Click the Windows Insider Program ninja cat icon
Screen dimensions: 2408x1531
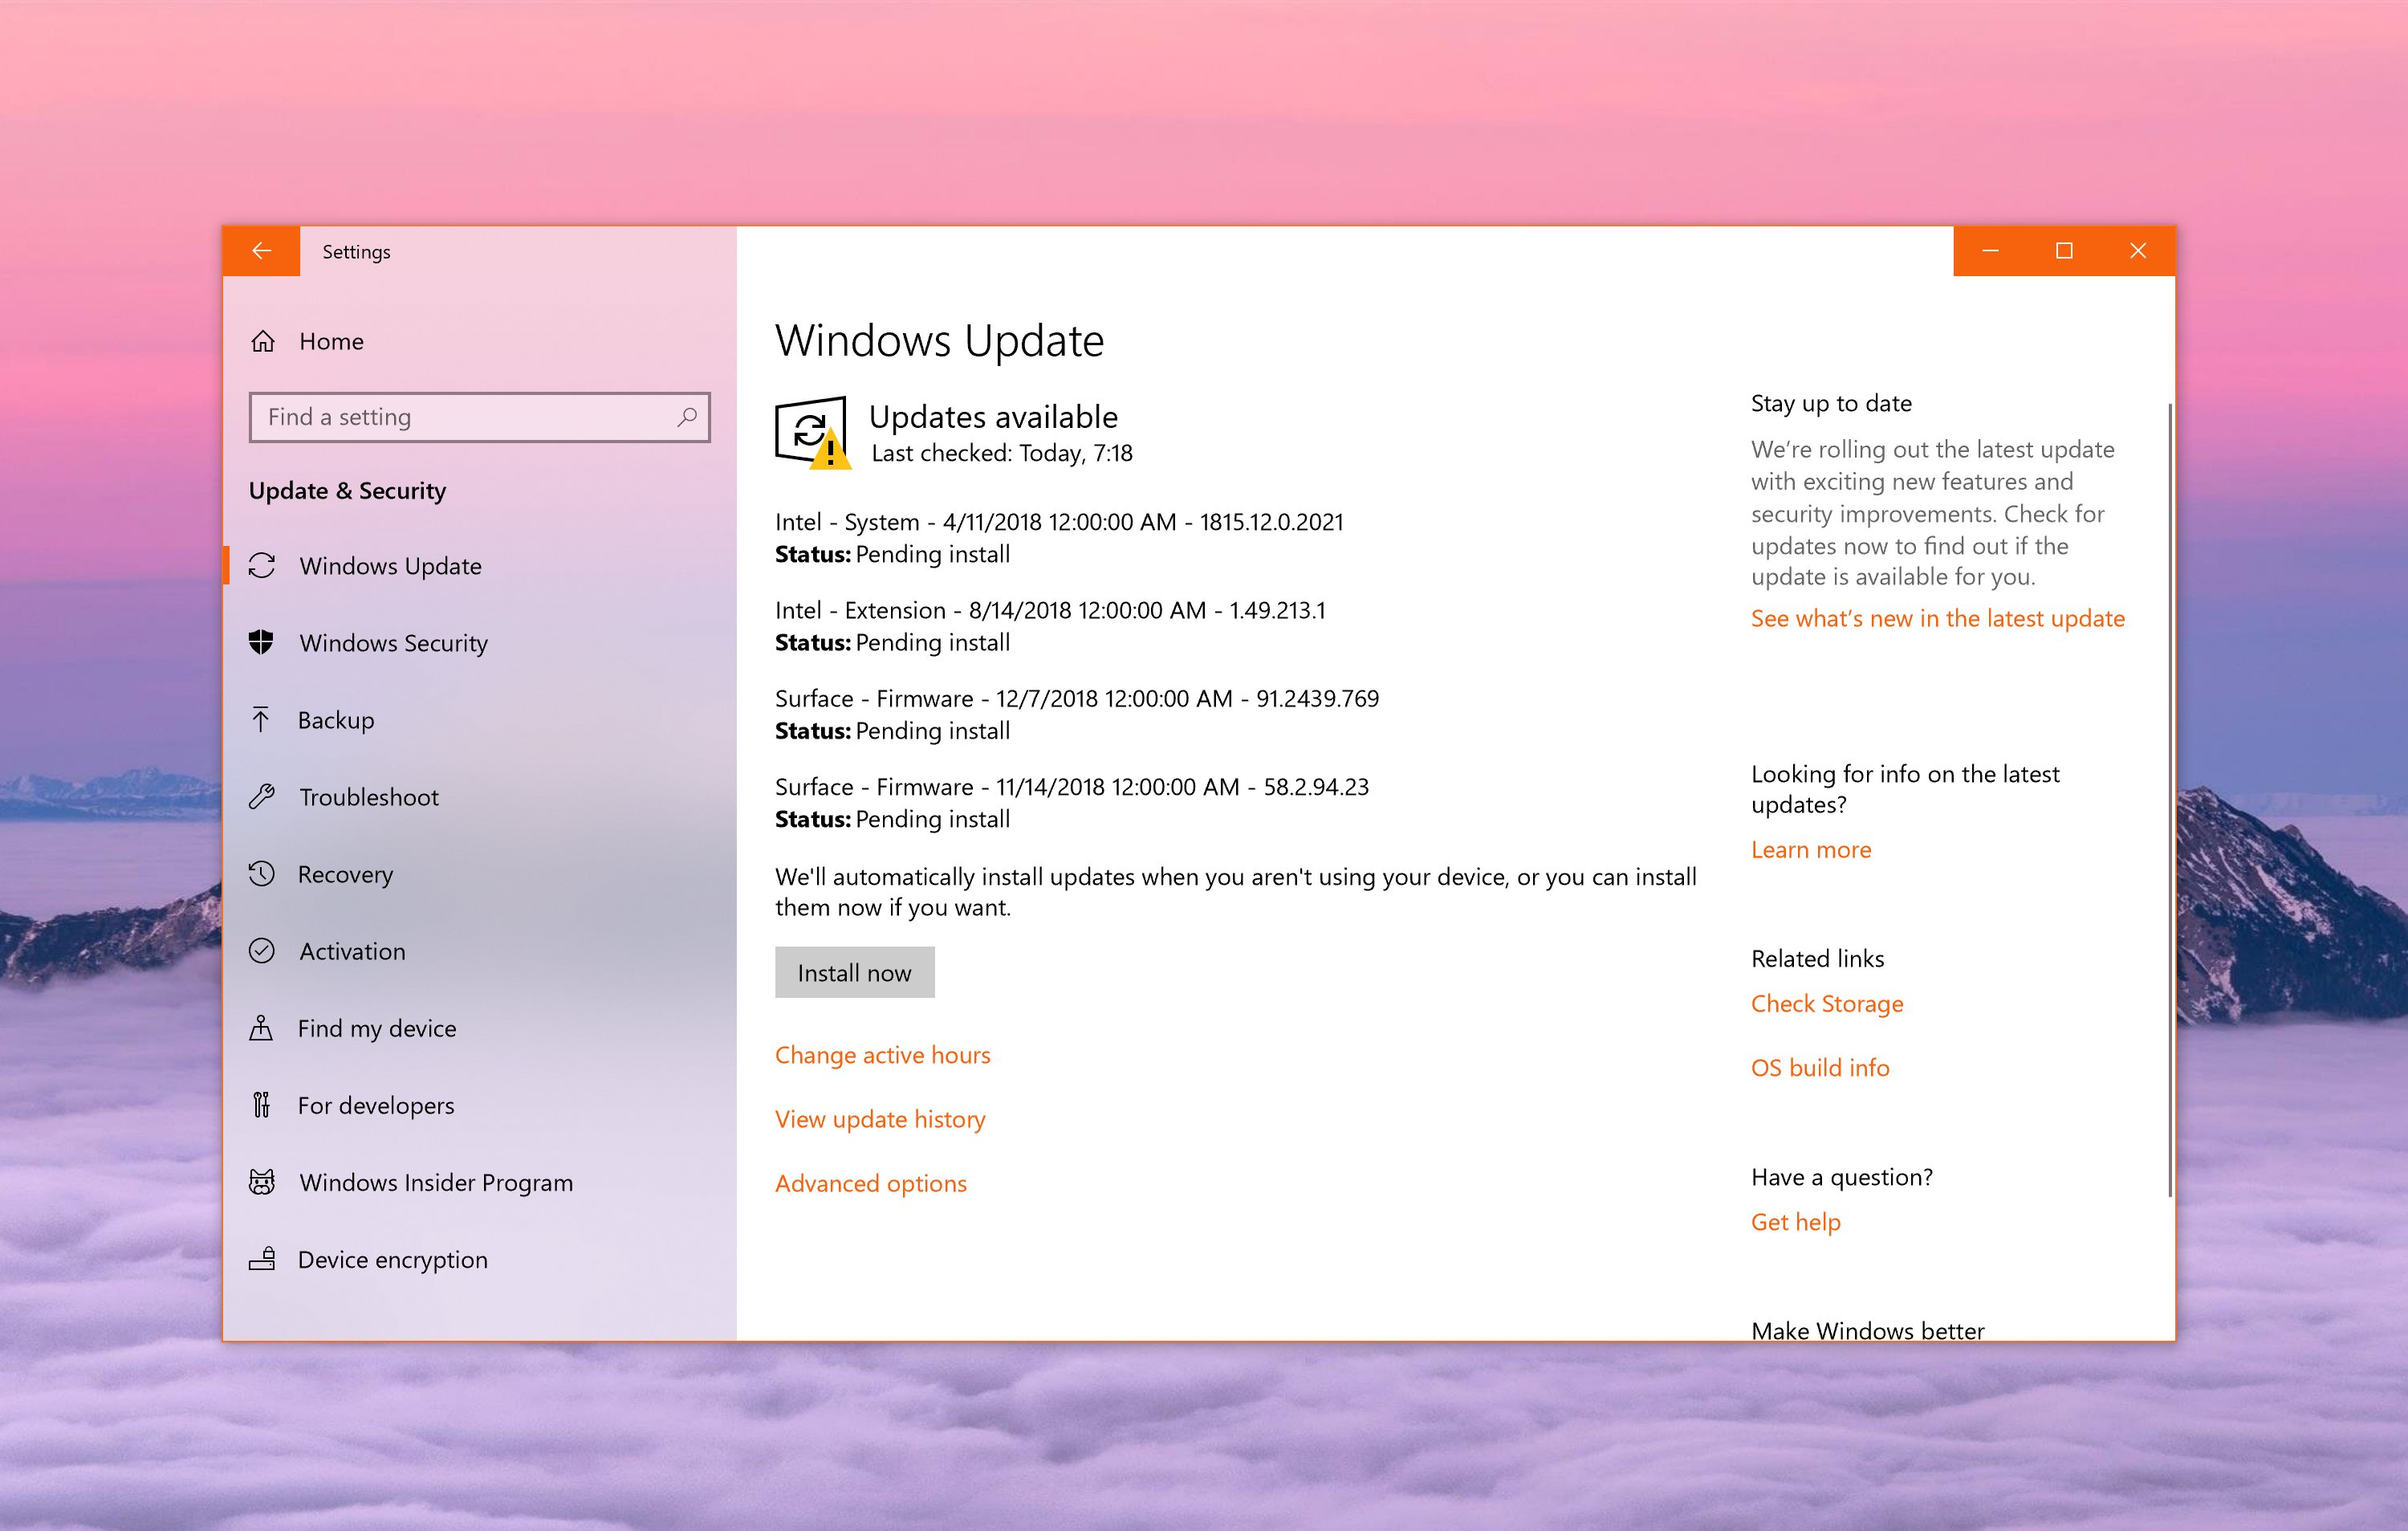(x=262, y=1182)
